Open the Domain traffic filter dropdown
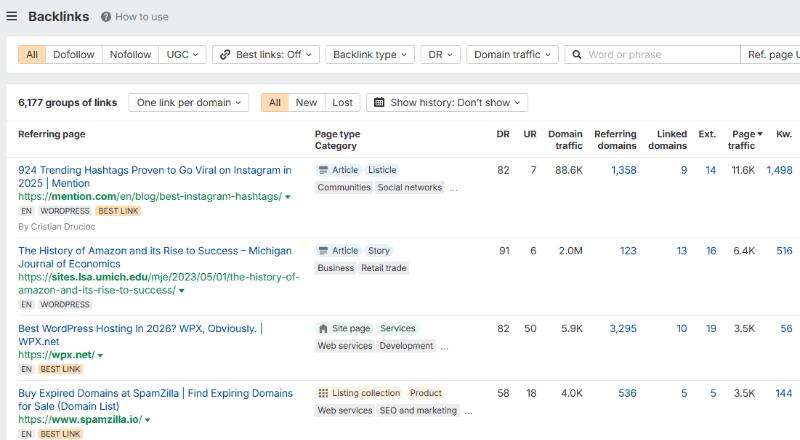This screenshot has width=800, height=440. 512,55
